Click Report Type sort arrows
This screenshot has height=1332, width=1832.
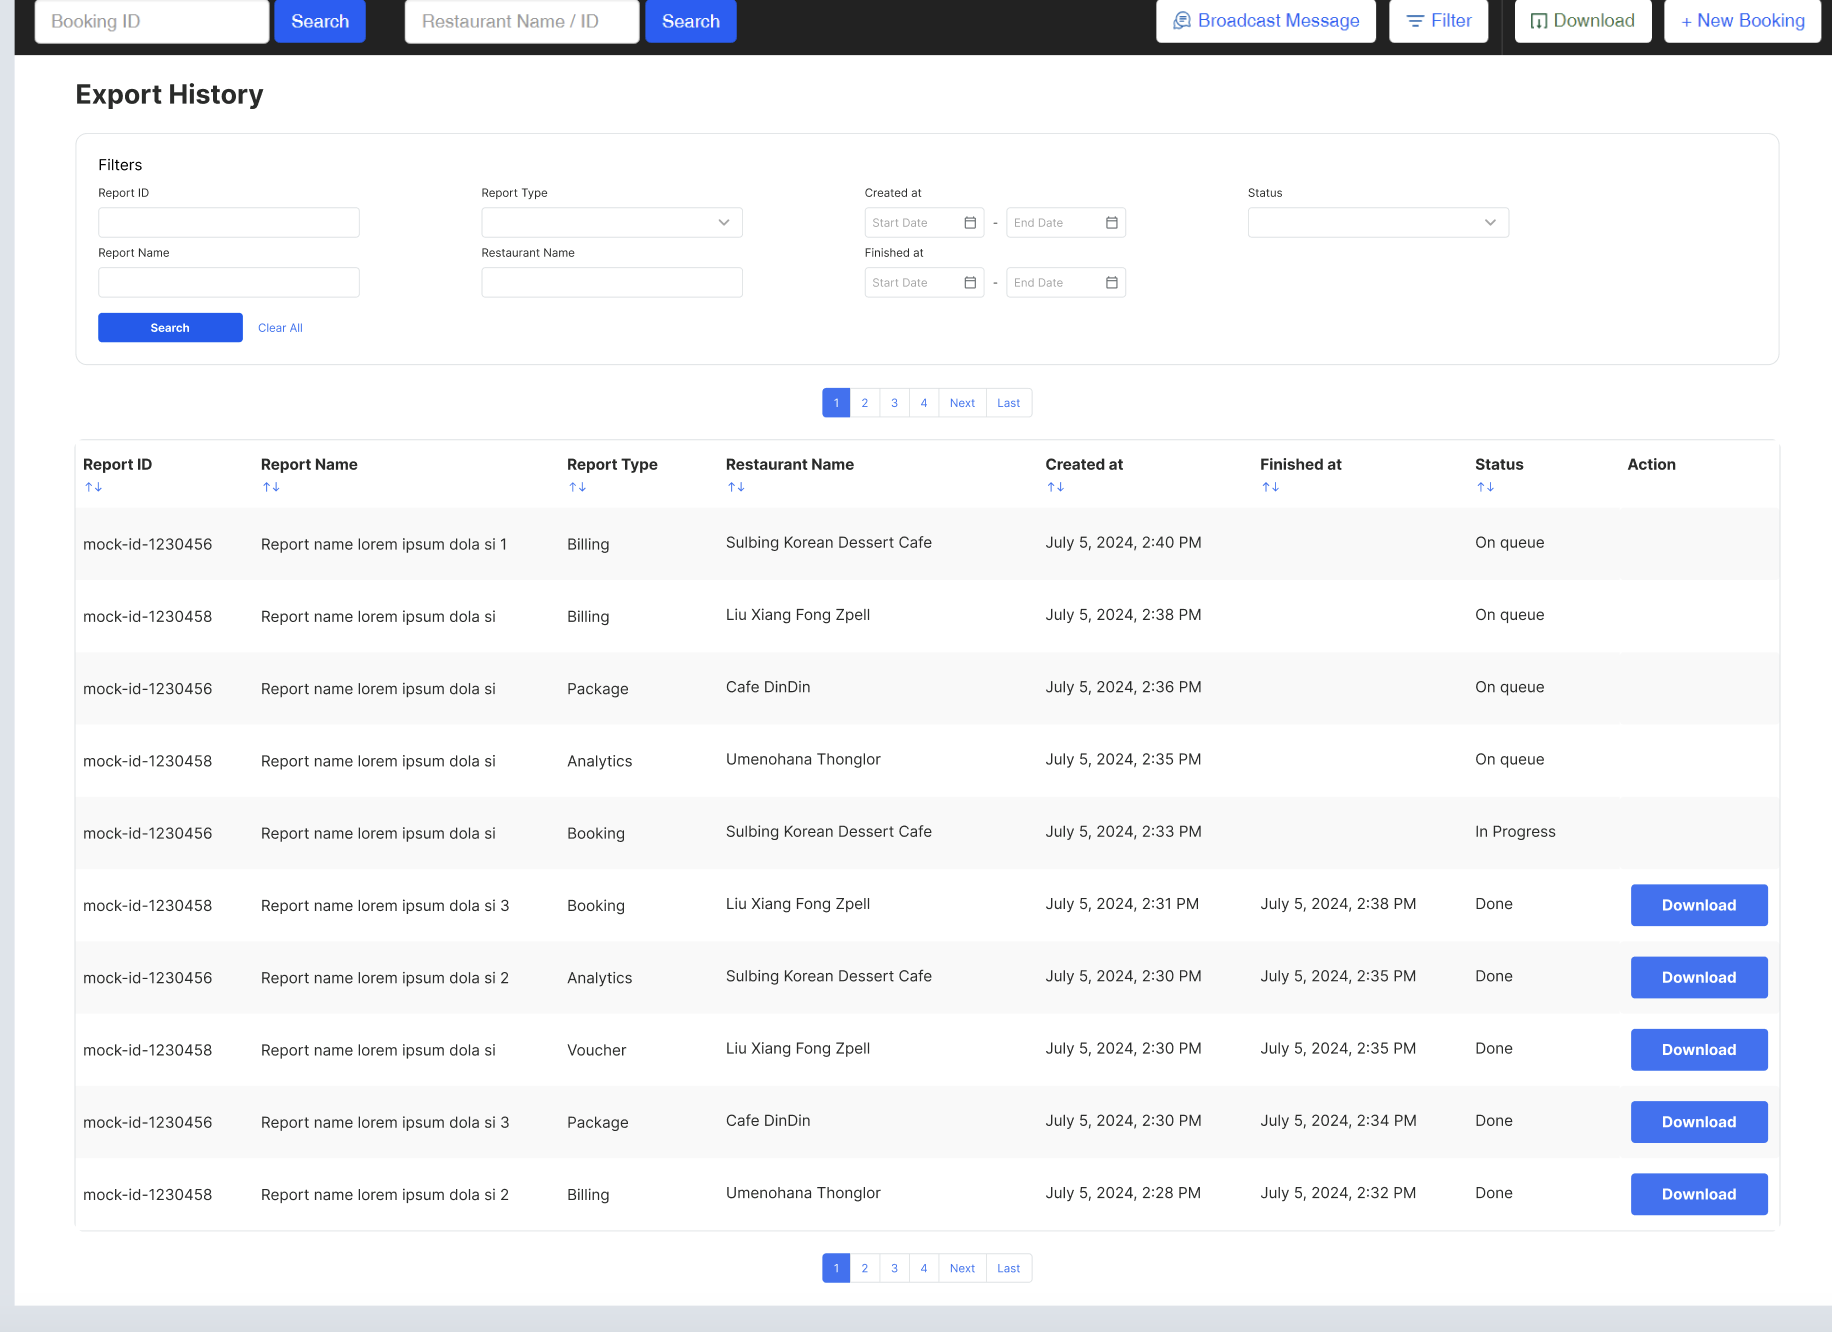pyautogui.click(x=577, y=487)
